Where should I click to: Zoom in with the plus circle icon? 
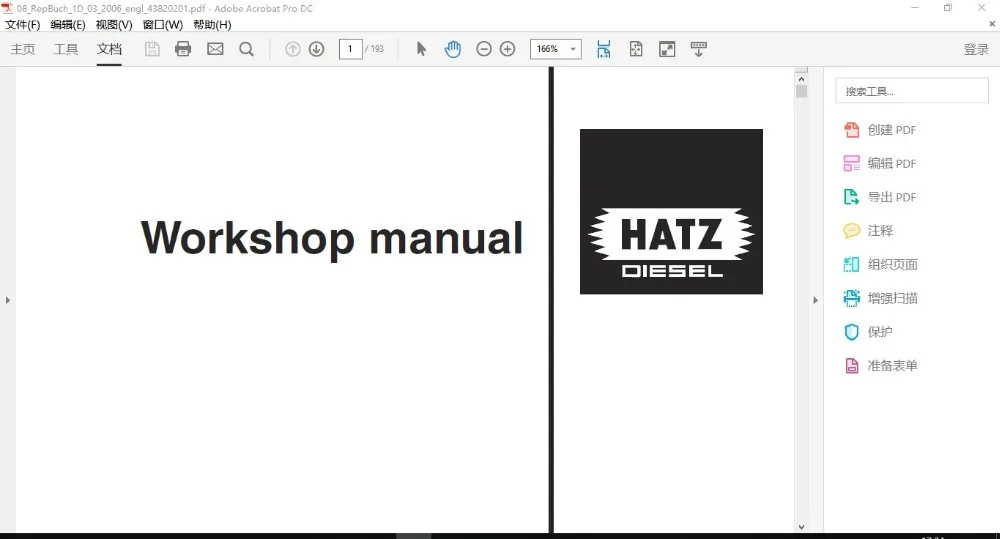coord(508,49)
